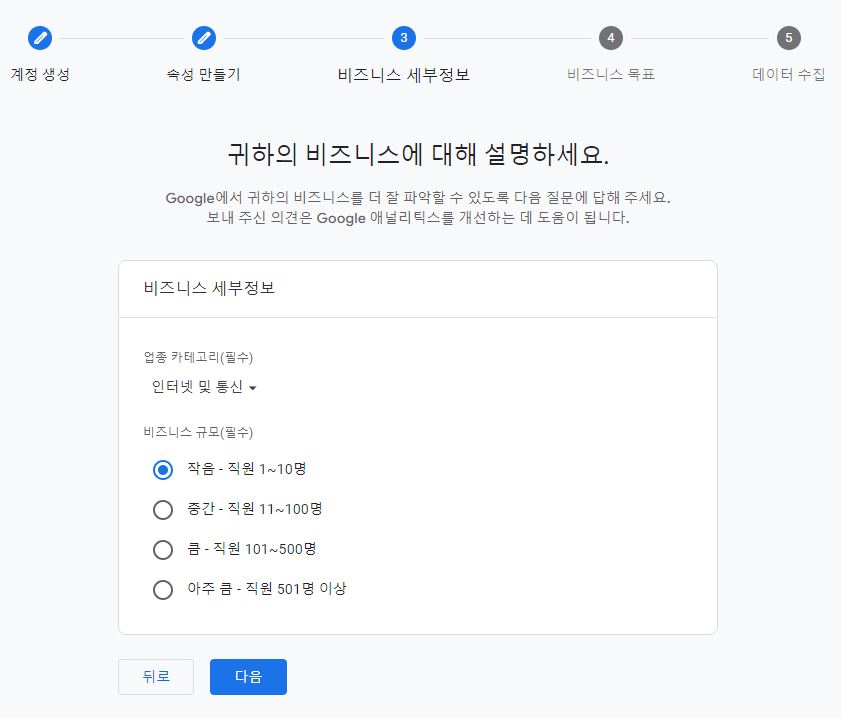Image resolution: width=841 pixels, height=718 pixels.
Task: Select step 4 circle icon
Action: pyautogui.click(x=611, y=38)
